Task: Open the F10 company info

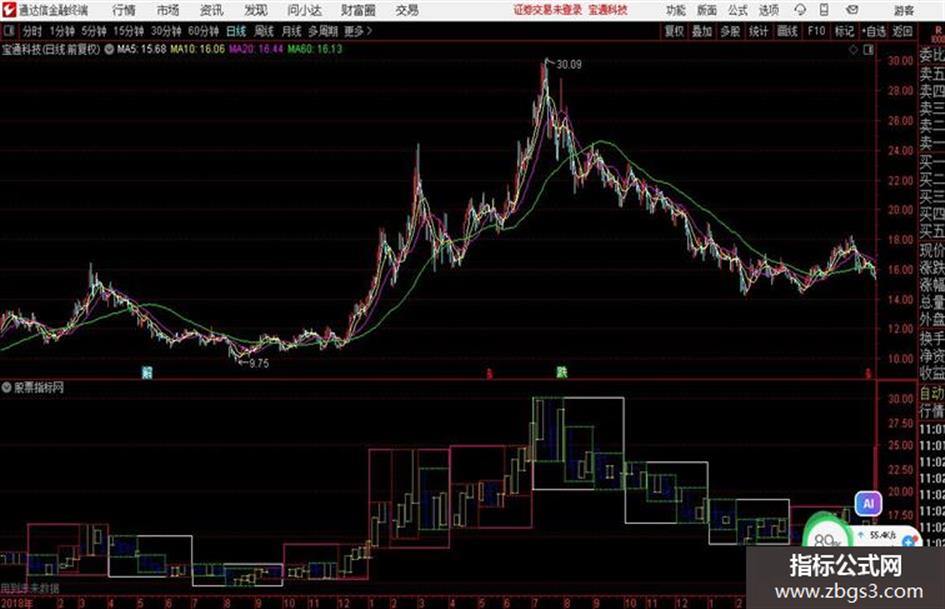Action: click(817, 31)
